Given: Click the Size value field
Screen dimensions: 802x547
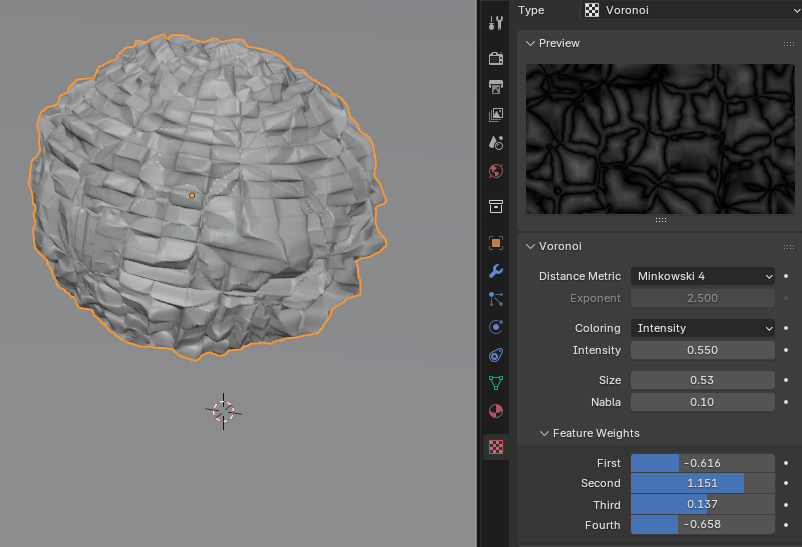Looking at the screenshot, I should tap(702, 380).
